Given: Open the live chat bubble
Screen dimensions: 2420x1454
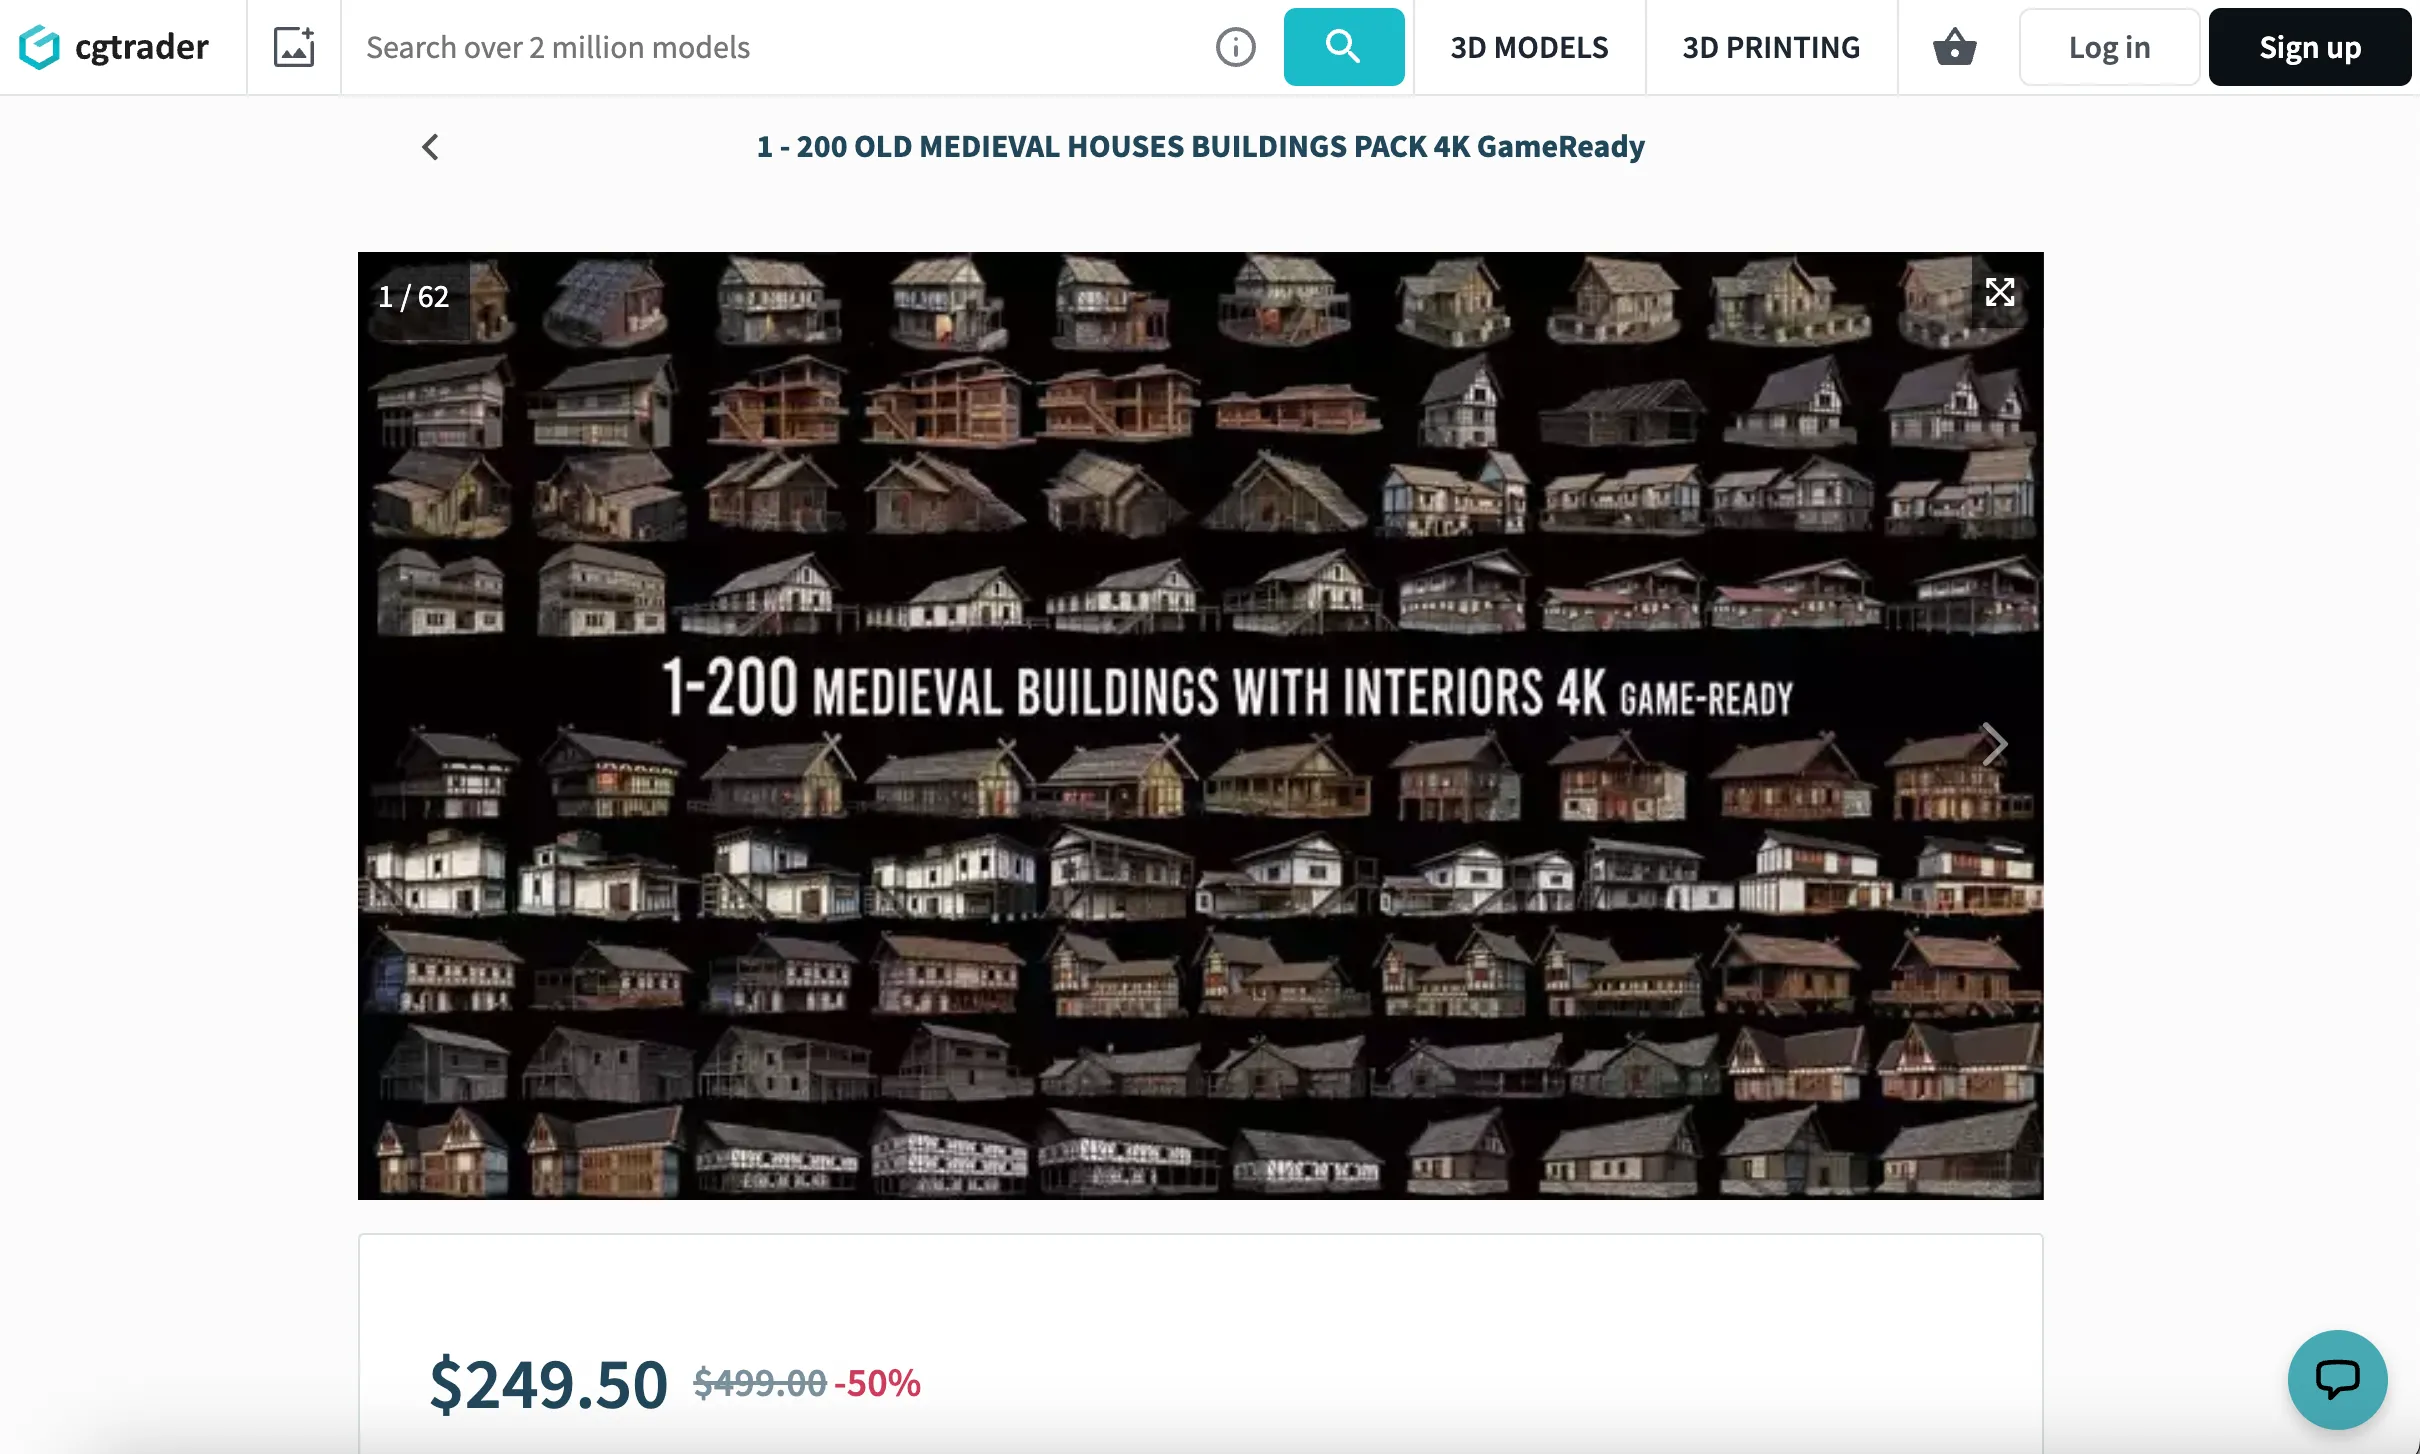Looking at the screenshot, I should 2338,1379.
